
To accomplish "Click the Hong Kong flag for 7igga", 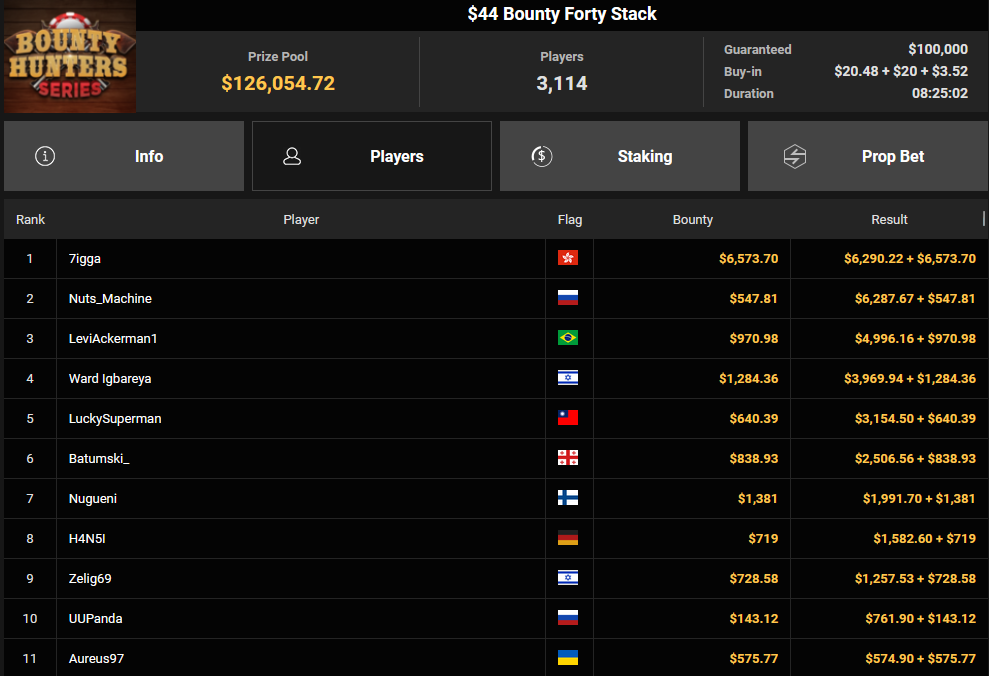I will click(x=568, y=258).
